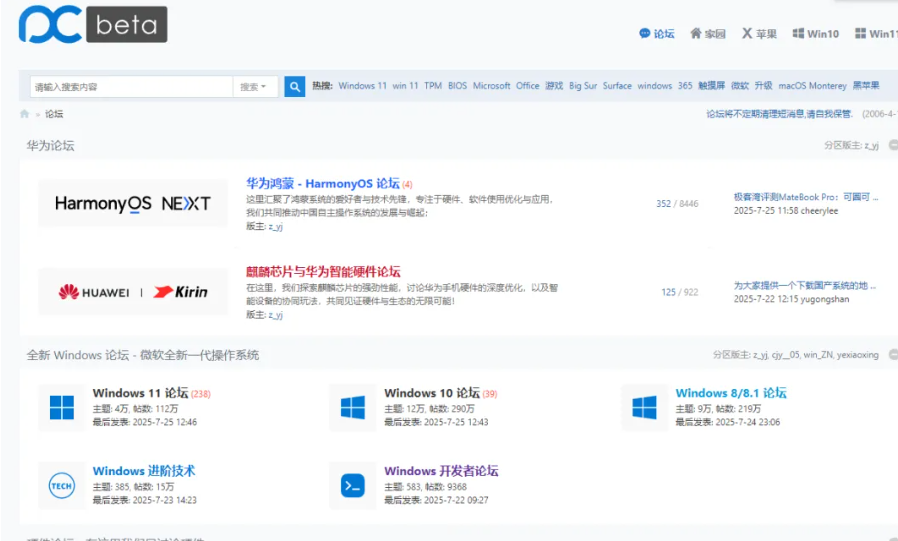Image resolution: width=898 pixels, height=541 pixels.
Task: Click moderator z_yj under 麒麟芯片 forum
Action: click(x=275, y=315)
